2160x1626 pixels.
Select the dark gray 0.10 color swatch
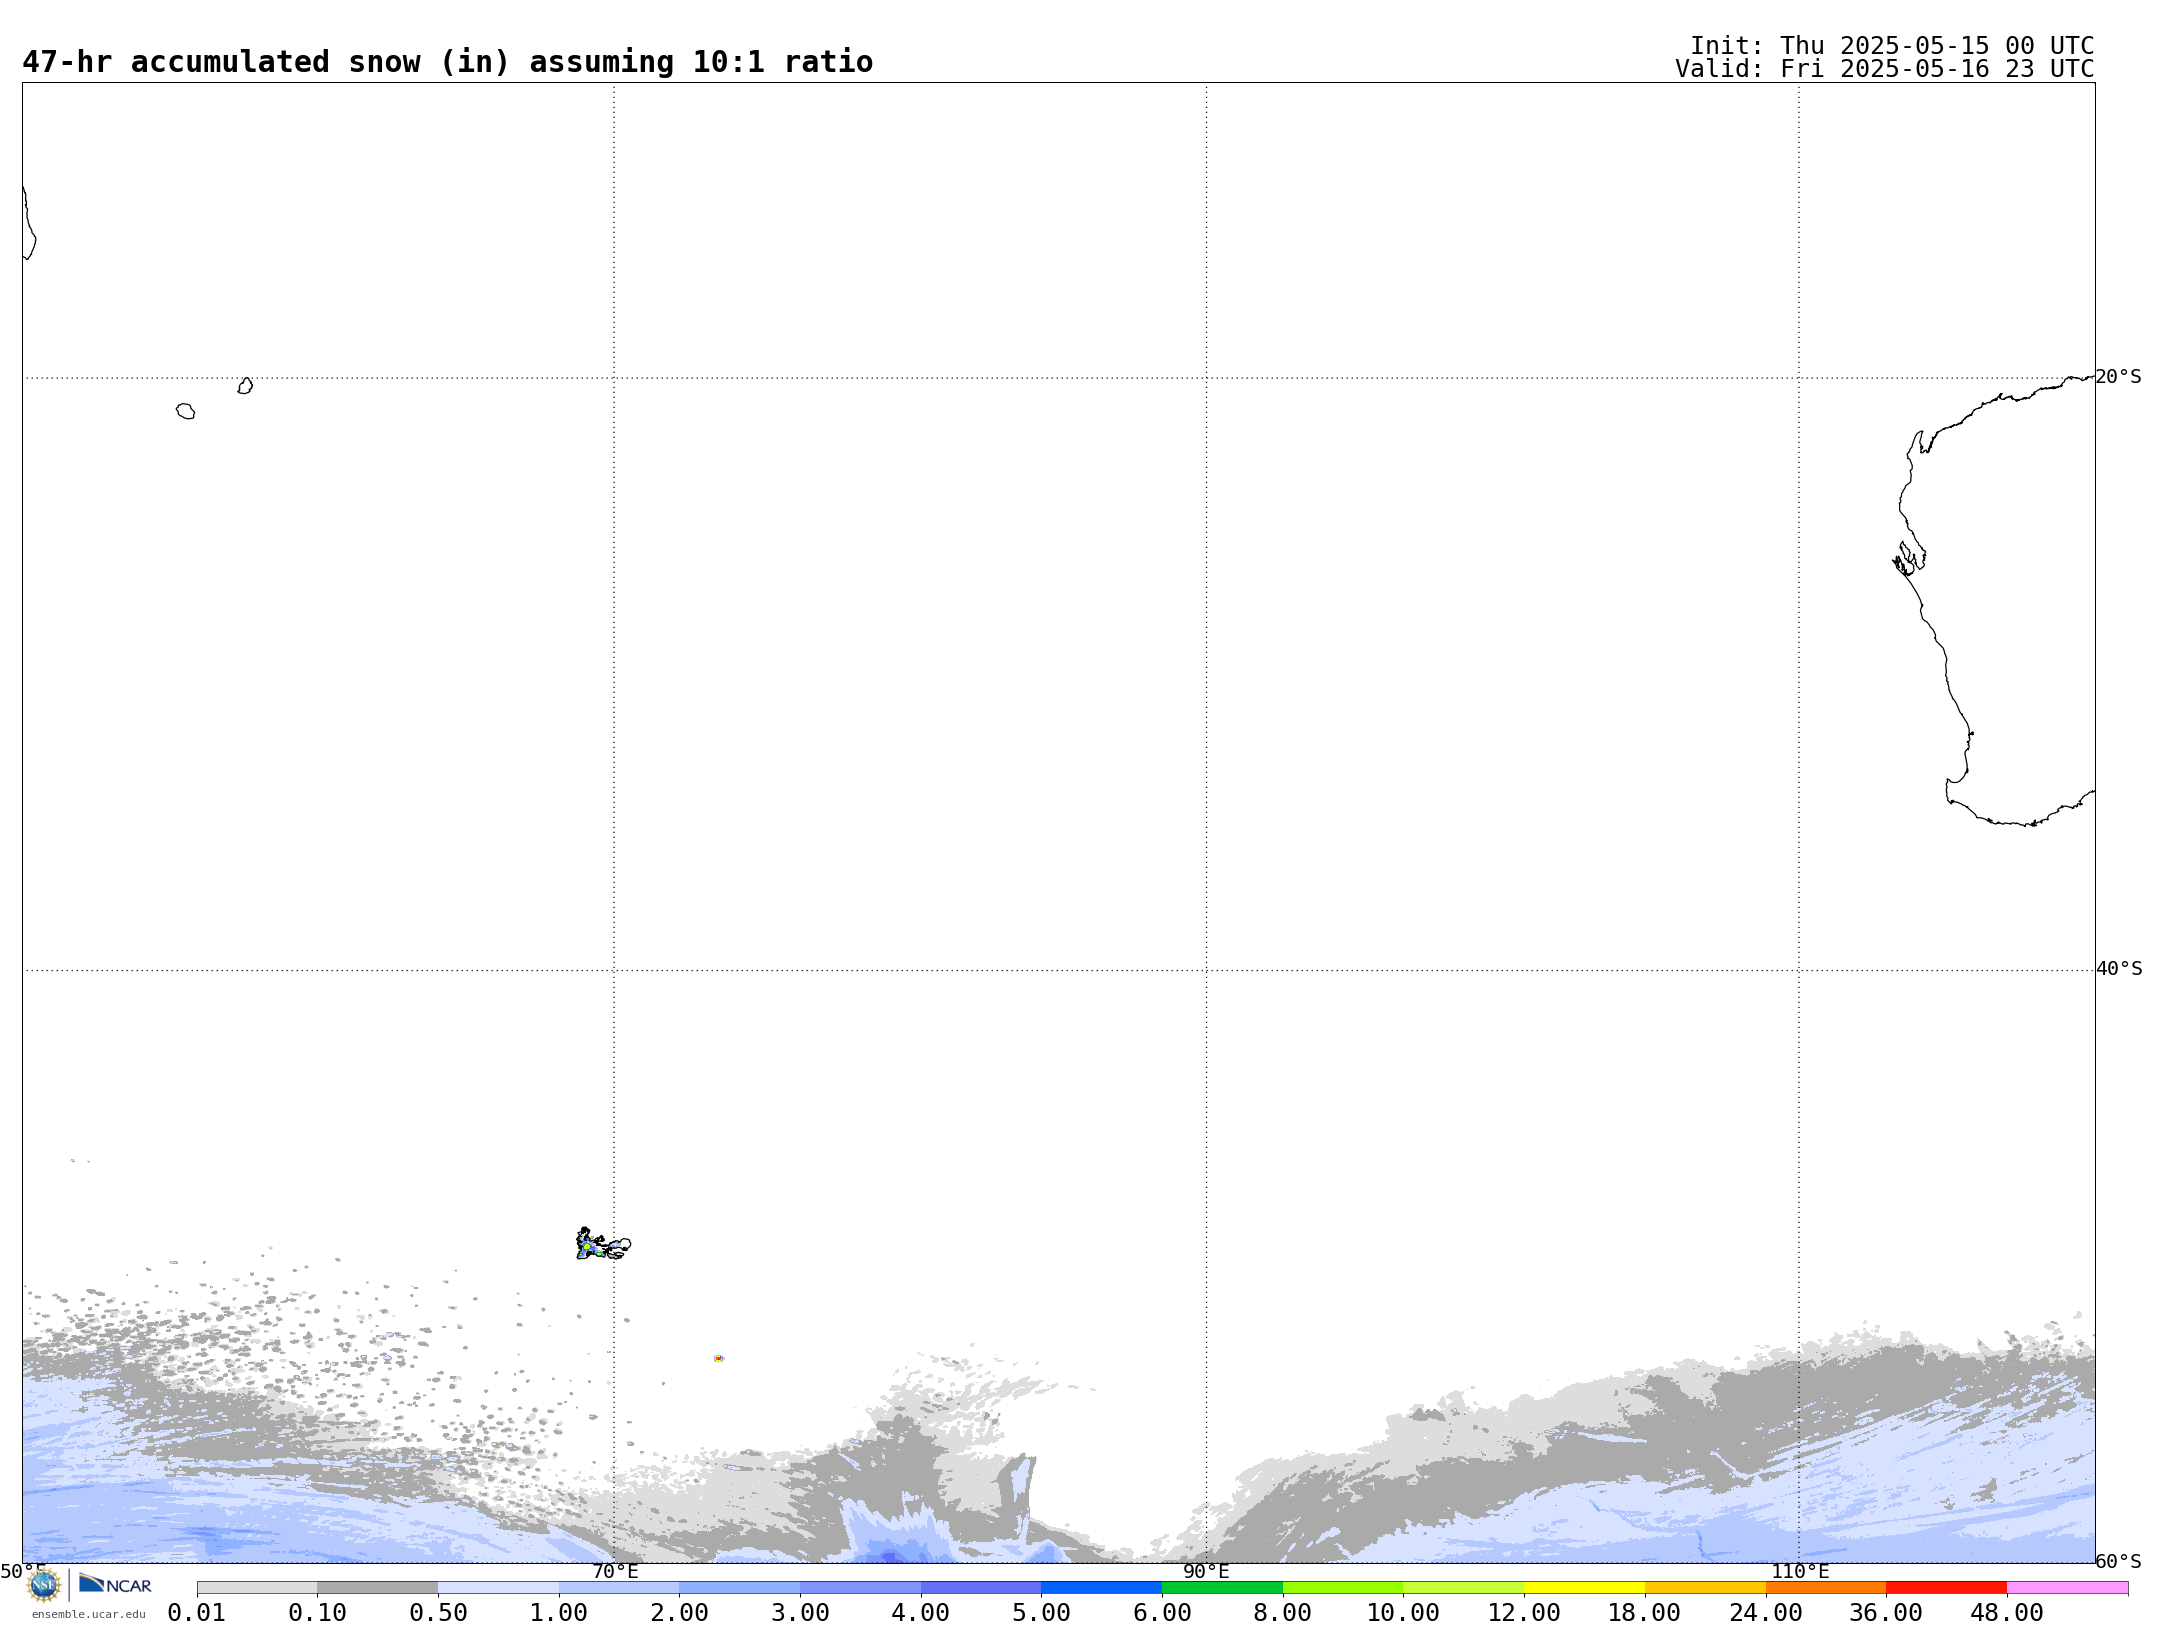coord(378,1588)
